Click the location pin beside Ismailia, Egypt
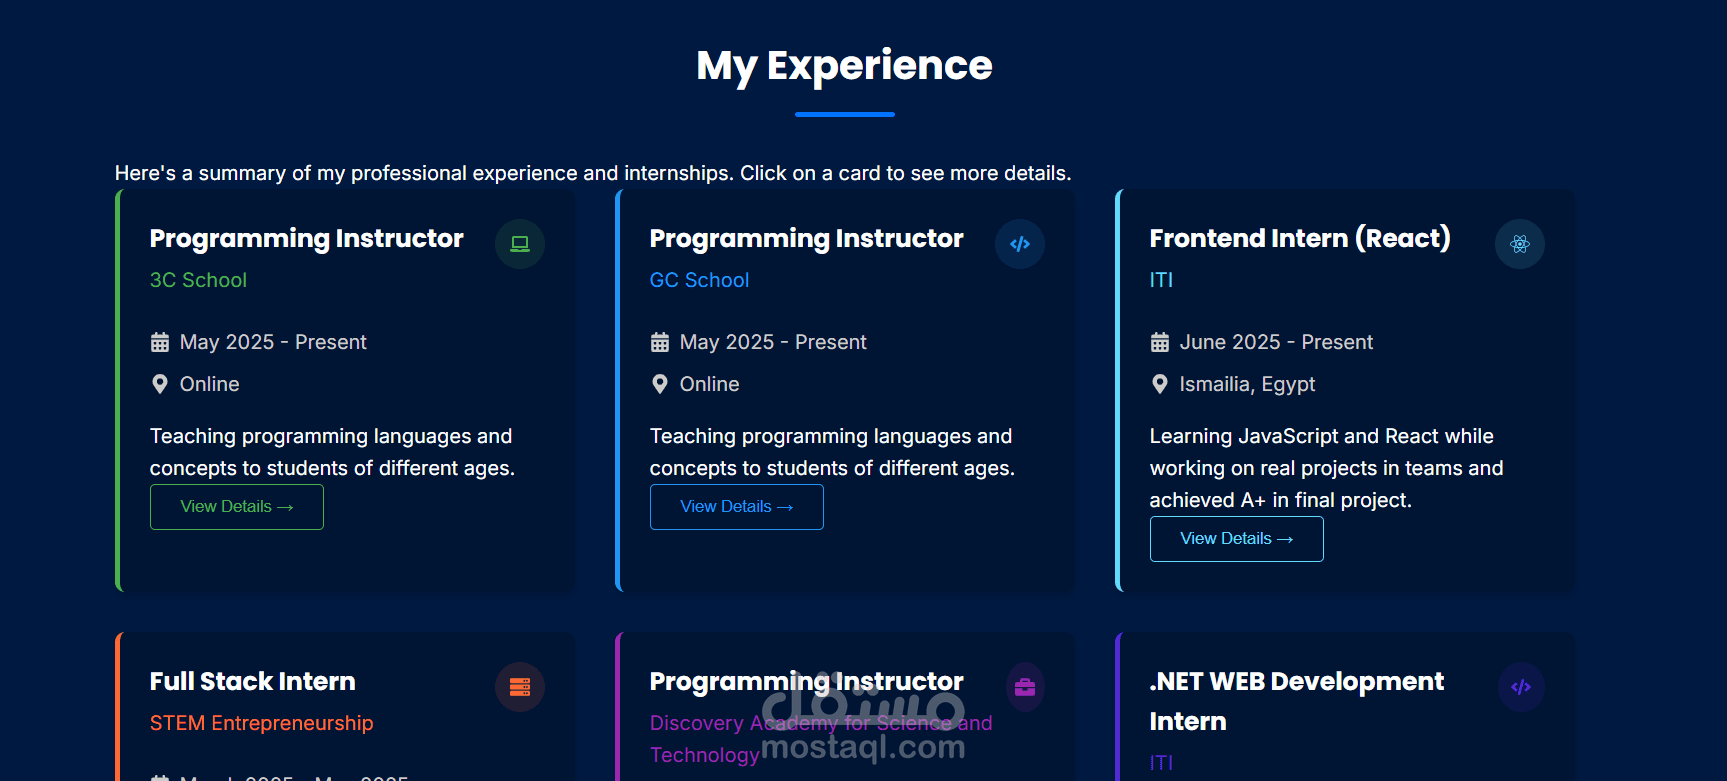The height and width of the screenshot is (781, 1727). coord(1160,384)
